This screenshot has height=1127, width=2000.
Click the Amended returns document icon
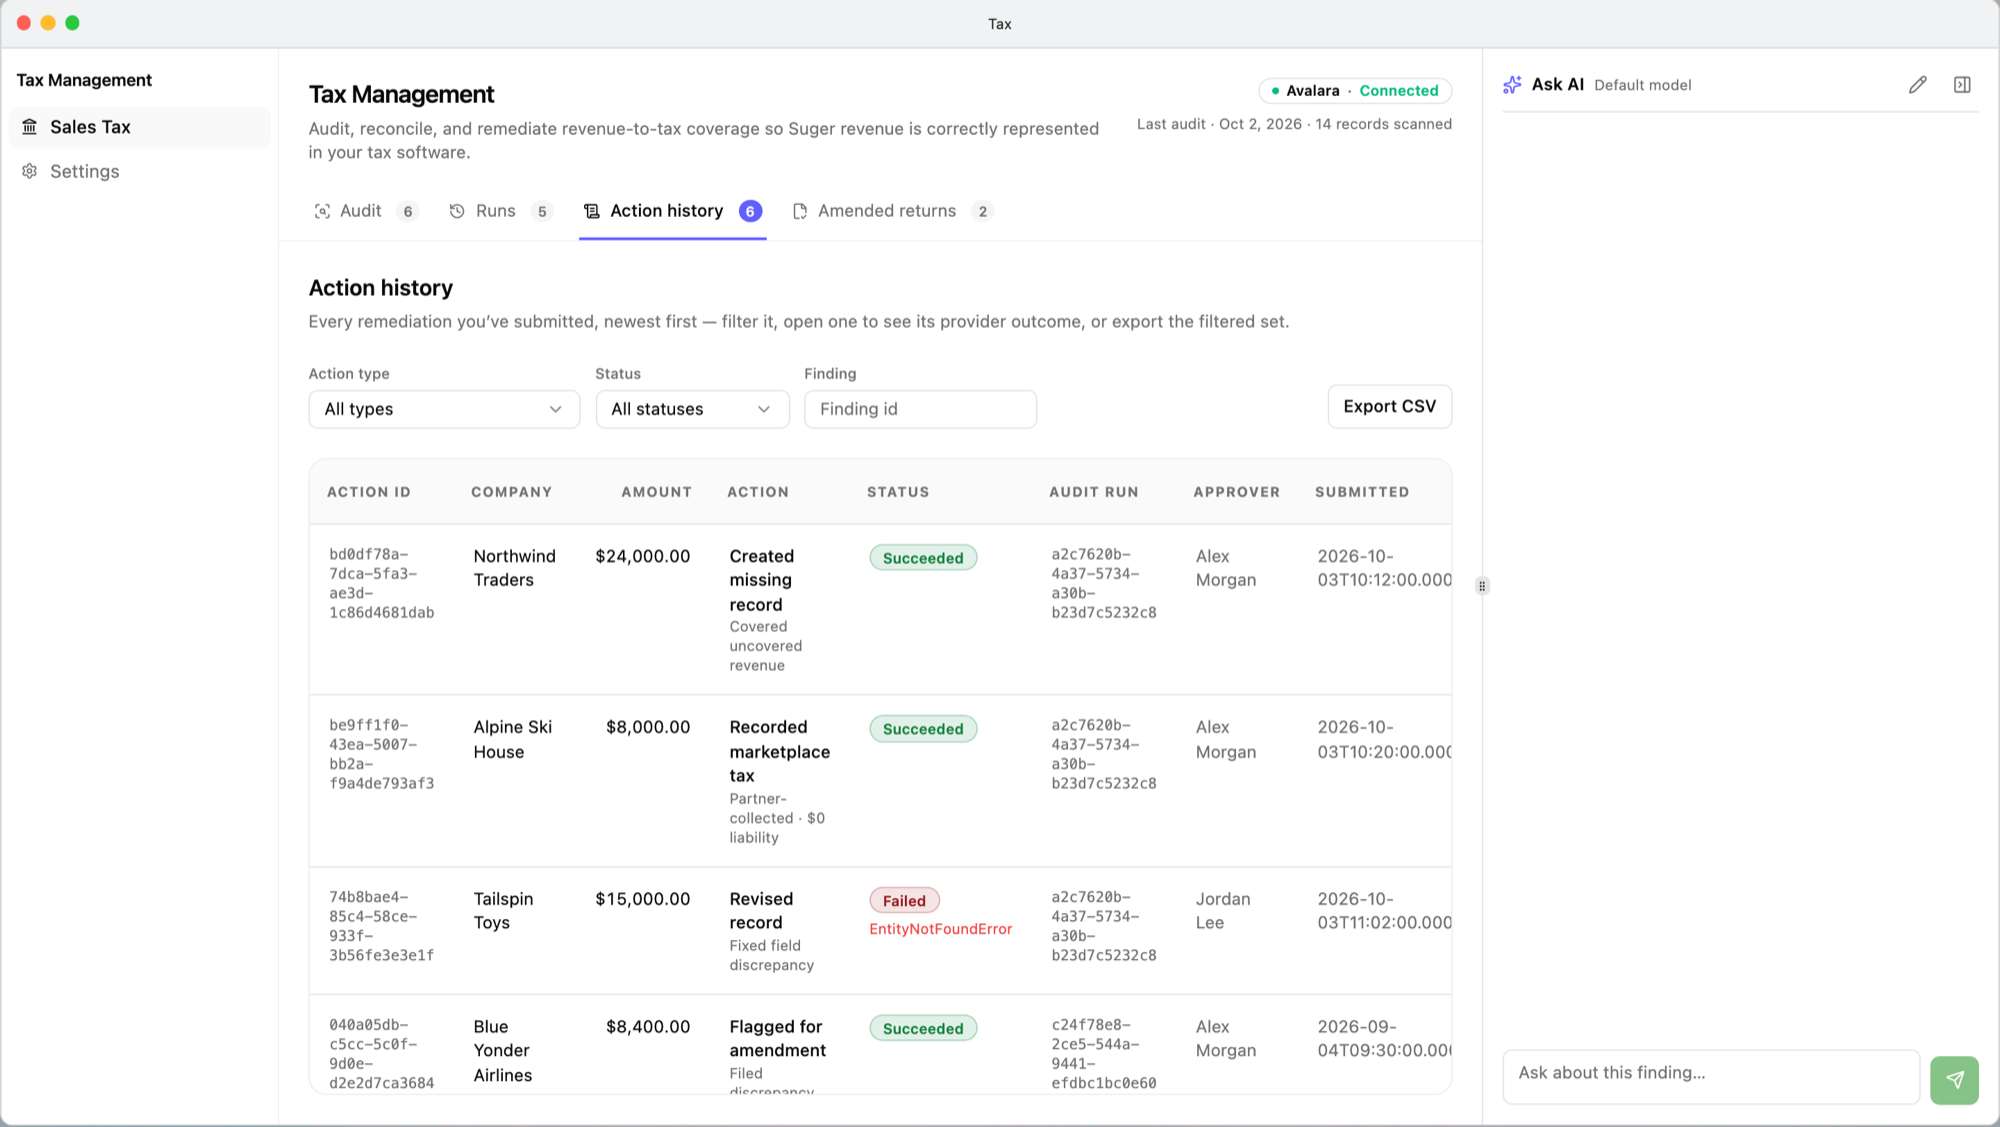click(800, 211)
